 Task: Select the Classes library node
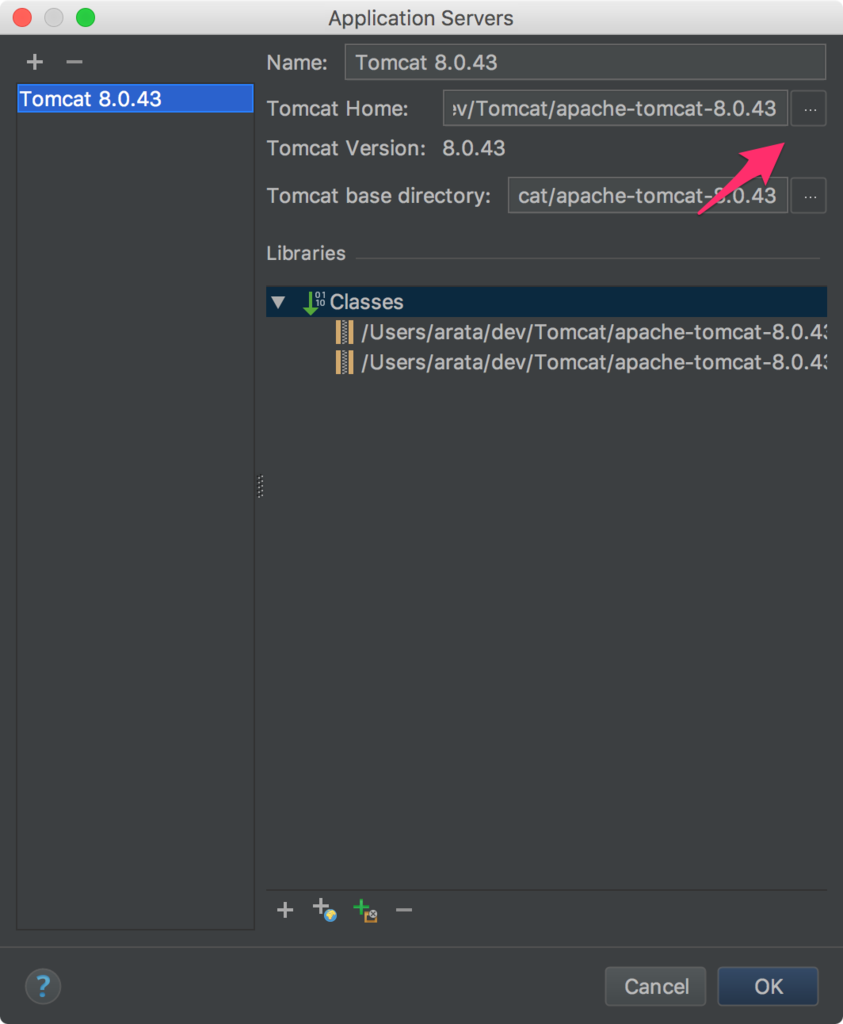point(547,302)
